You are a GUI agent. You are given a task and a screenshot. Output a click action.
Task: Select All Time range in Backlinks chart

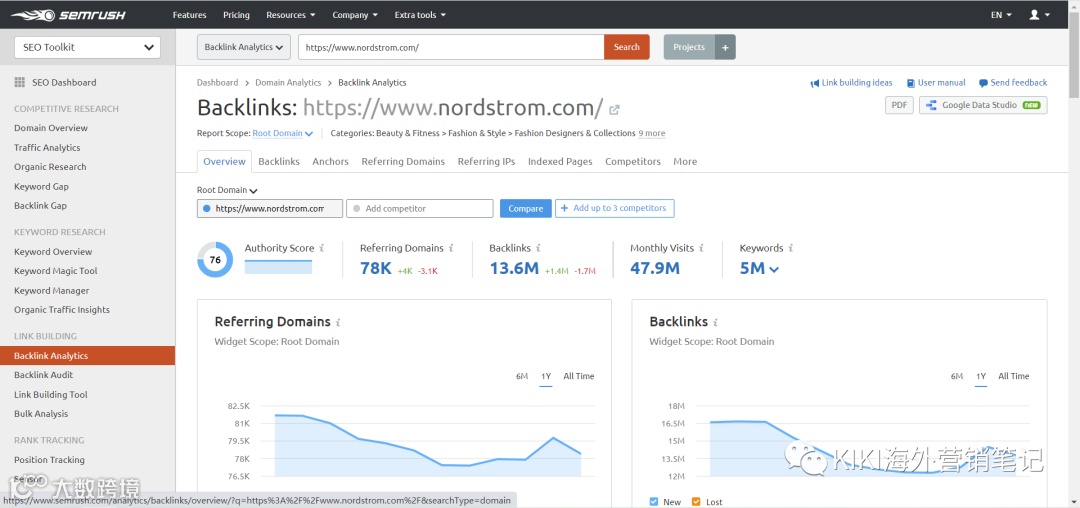click(x=1014, y=377)
